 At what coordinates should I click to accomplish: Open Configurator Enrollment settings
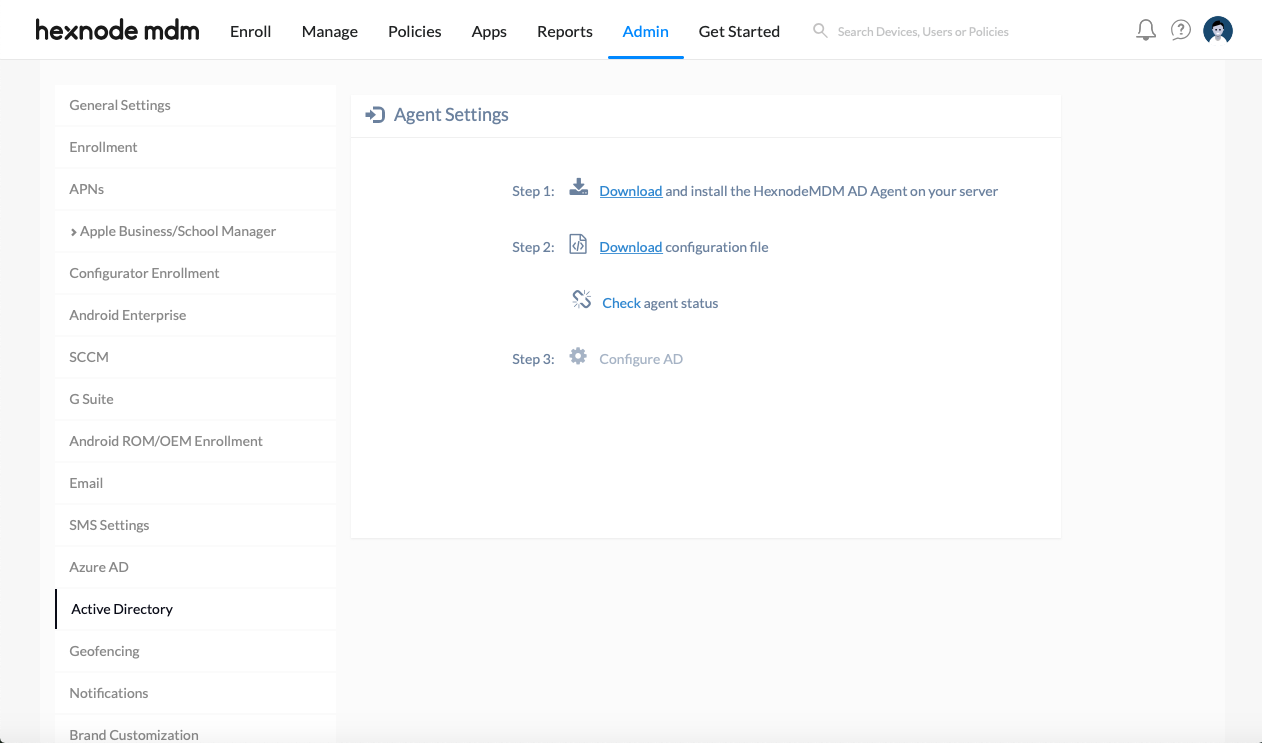[196, 273]
